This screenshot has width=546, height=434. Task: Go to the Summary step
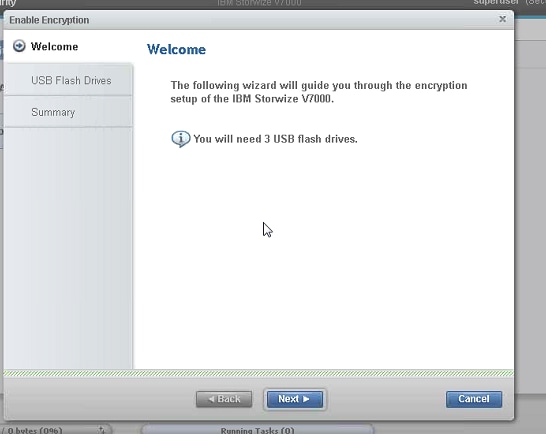(x=69, y=112)
